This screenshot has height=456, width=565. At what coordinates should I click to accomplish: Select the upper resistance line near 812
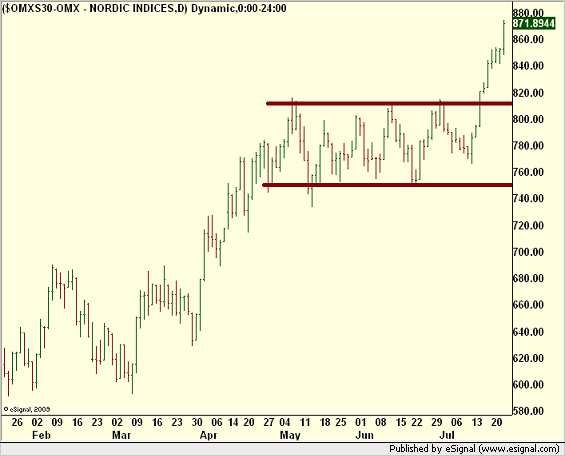[x=388, y=104]
